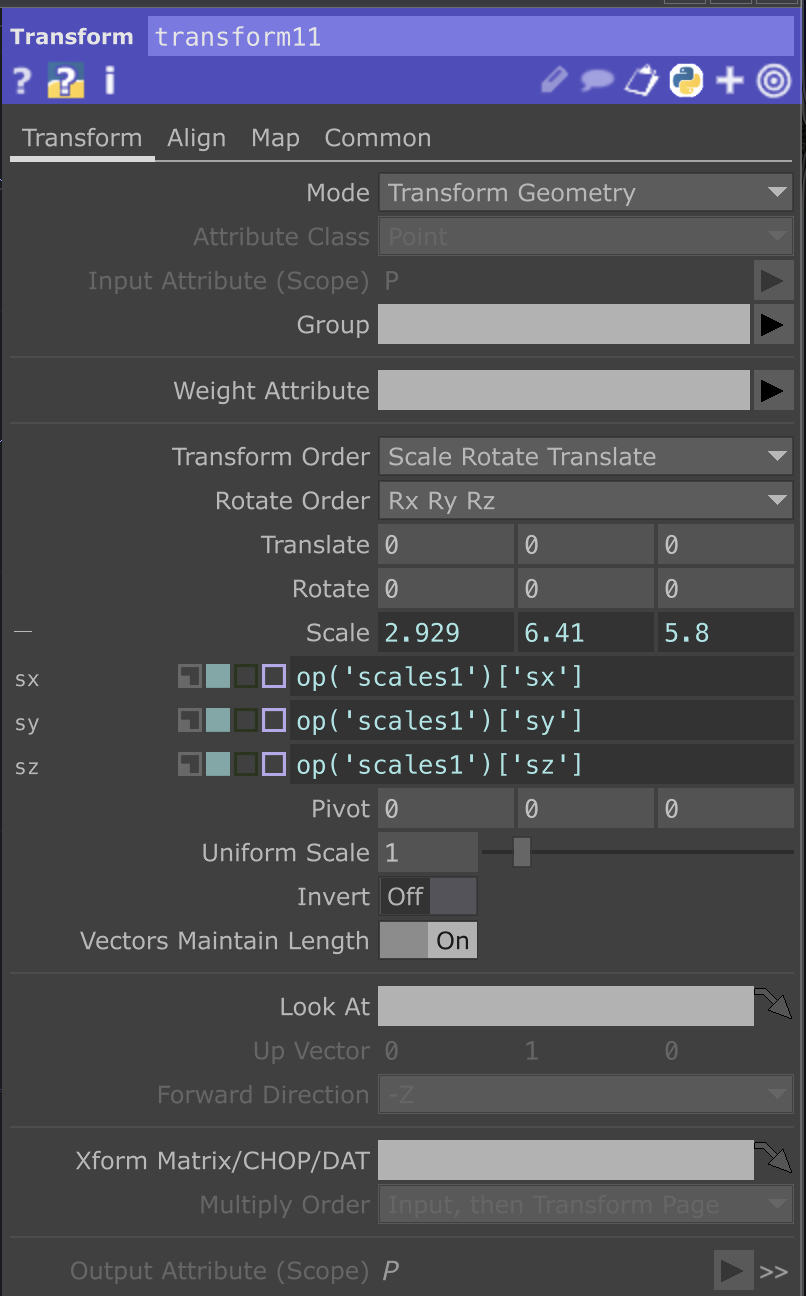Click the bullseye target icon top right
This screenshot has width=806, height=1296.
772,81
